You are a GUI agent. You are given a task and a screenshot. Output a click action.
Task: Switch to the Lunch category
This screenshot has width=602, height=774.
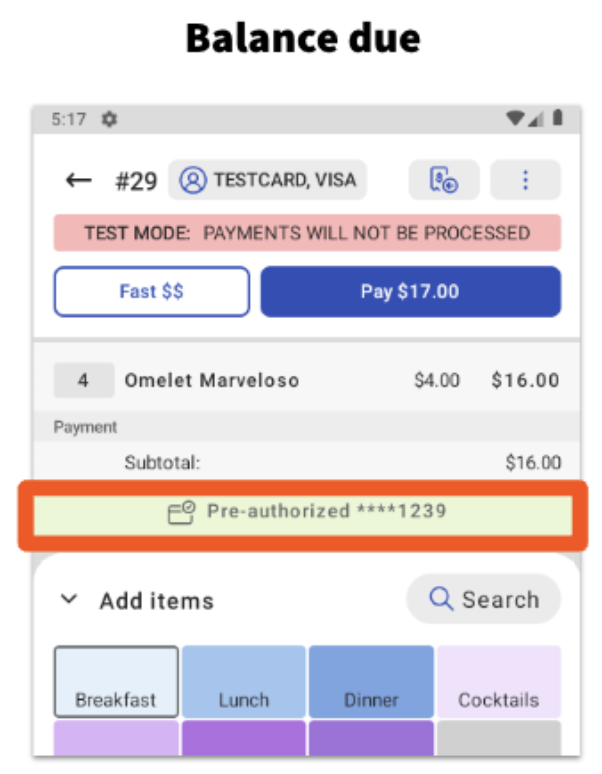point(244,682)
